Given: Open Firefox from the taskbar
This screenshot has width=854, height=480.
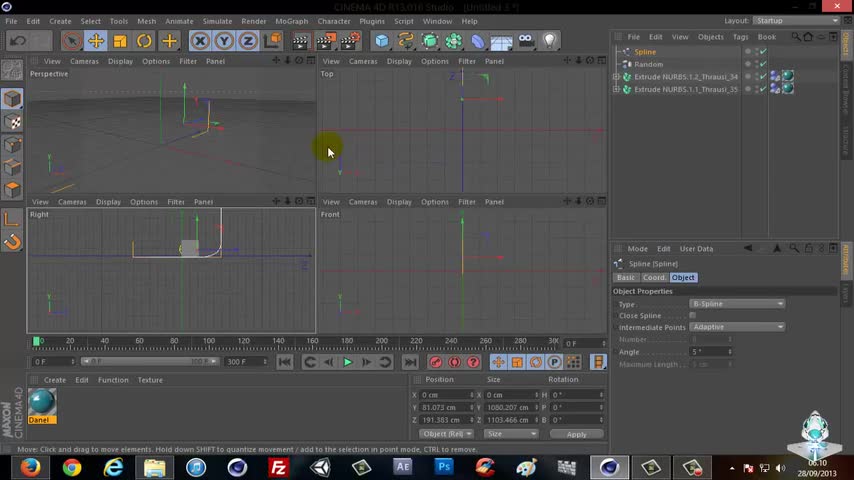Looking at the screenshot, I should pyautogui.click(x=30, y=467).
